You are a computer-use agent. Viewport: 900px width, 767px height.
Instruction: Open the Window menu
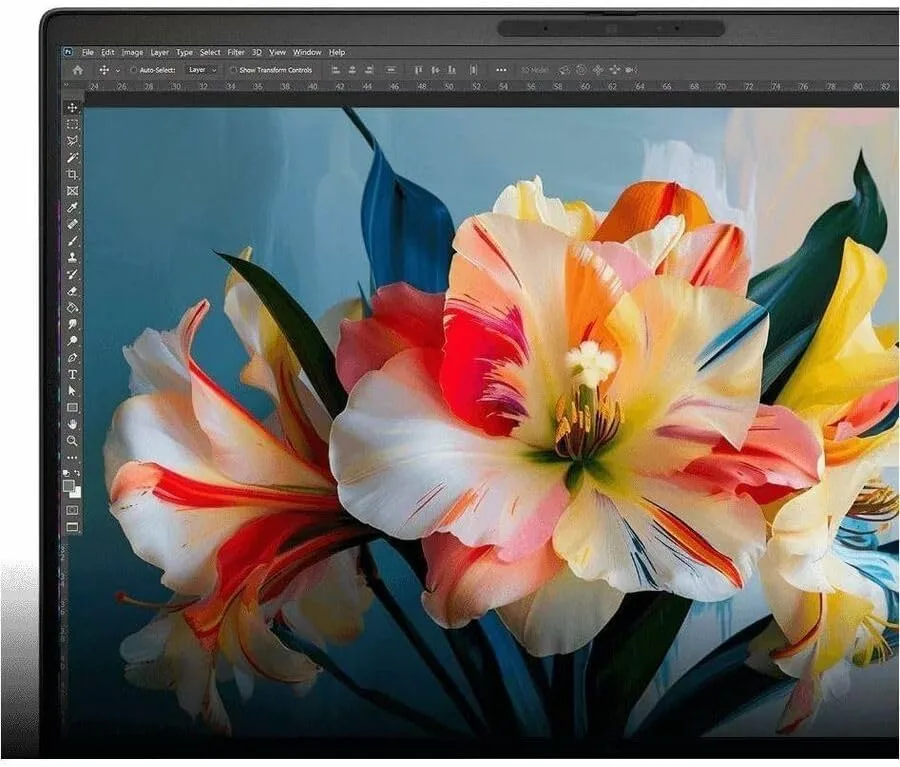click(x=307, y=52)
